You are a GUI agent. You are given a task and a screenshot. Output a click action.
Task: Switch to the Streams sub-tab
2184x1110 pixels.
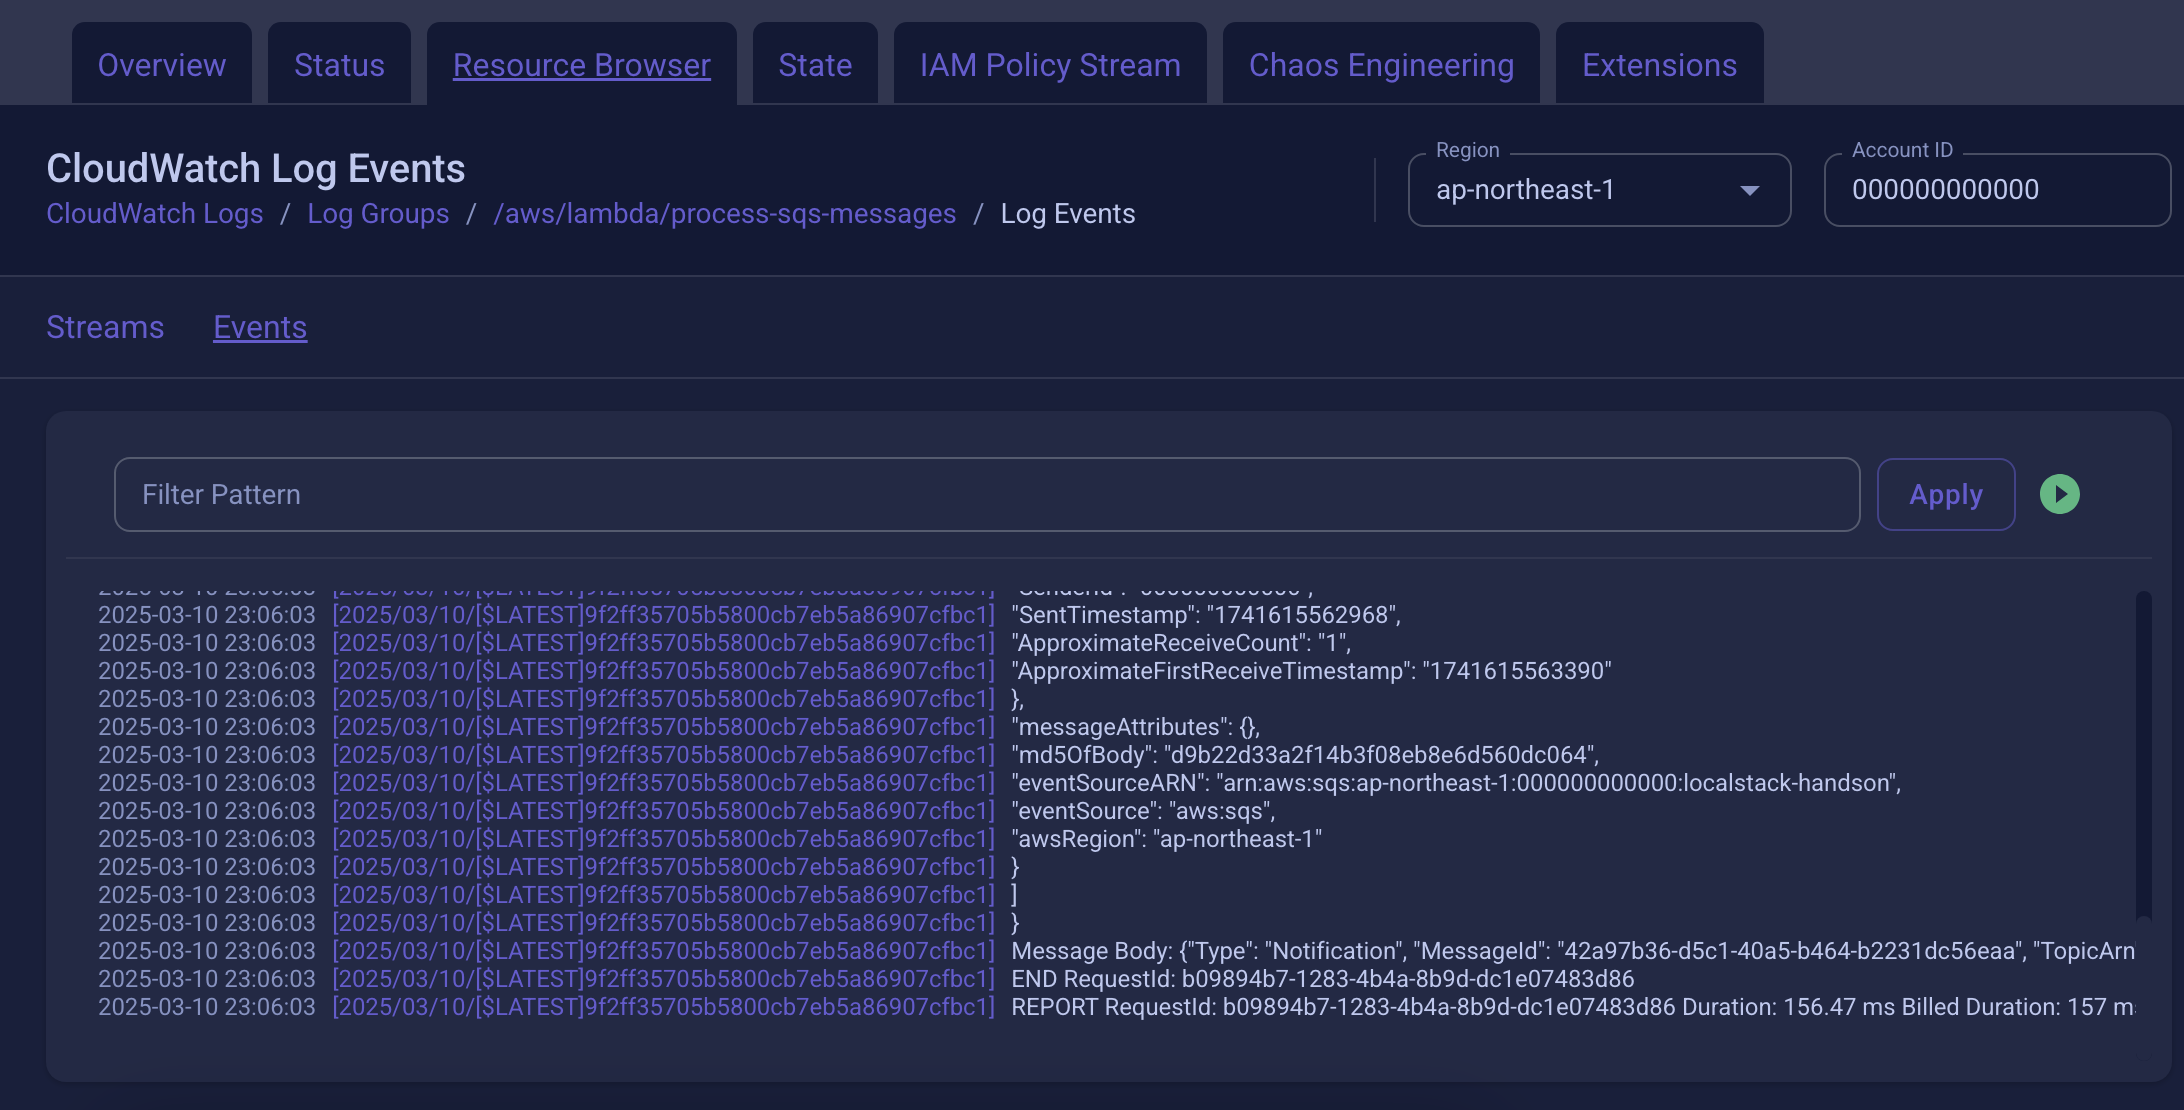[x=105, y=327]
